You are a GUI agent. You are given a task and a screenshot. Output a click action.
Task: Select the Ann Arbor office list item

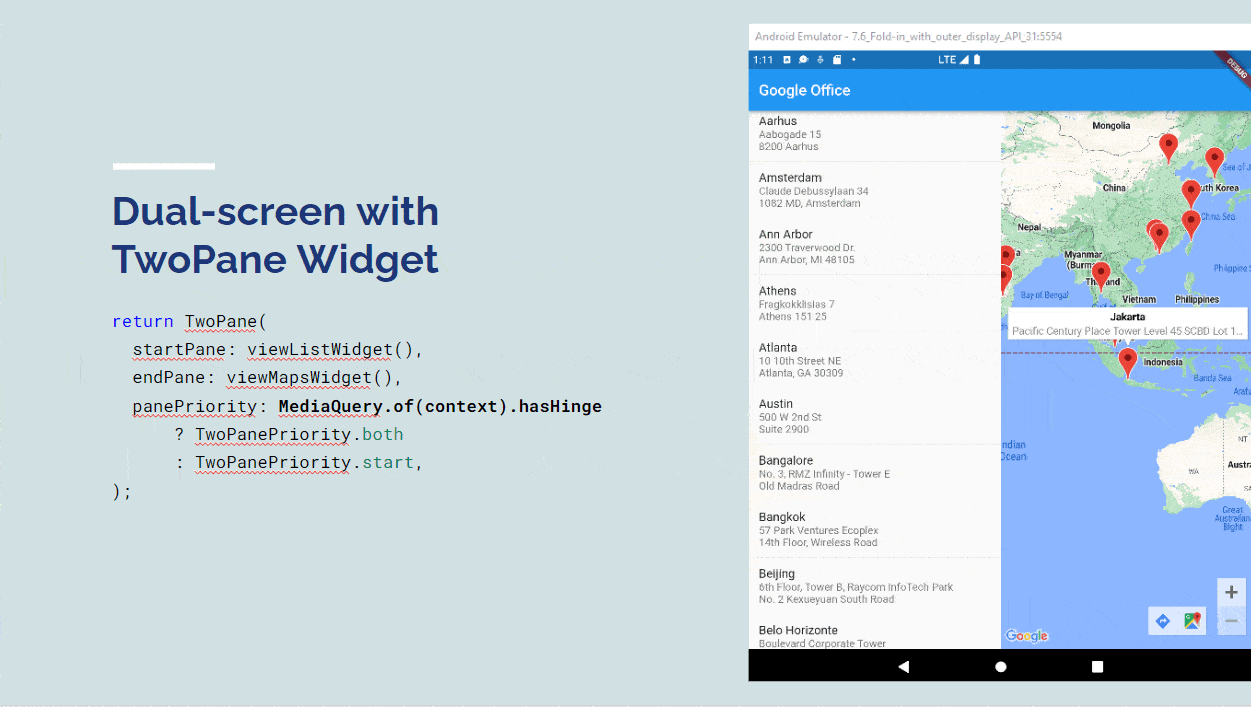click(875, 247)
